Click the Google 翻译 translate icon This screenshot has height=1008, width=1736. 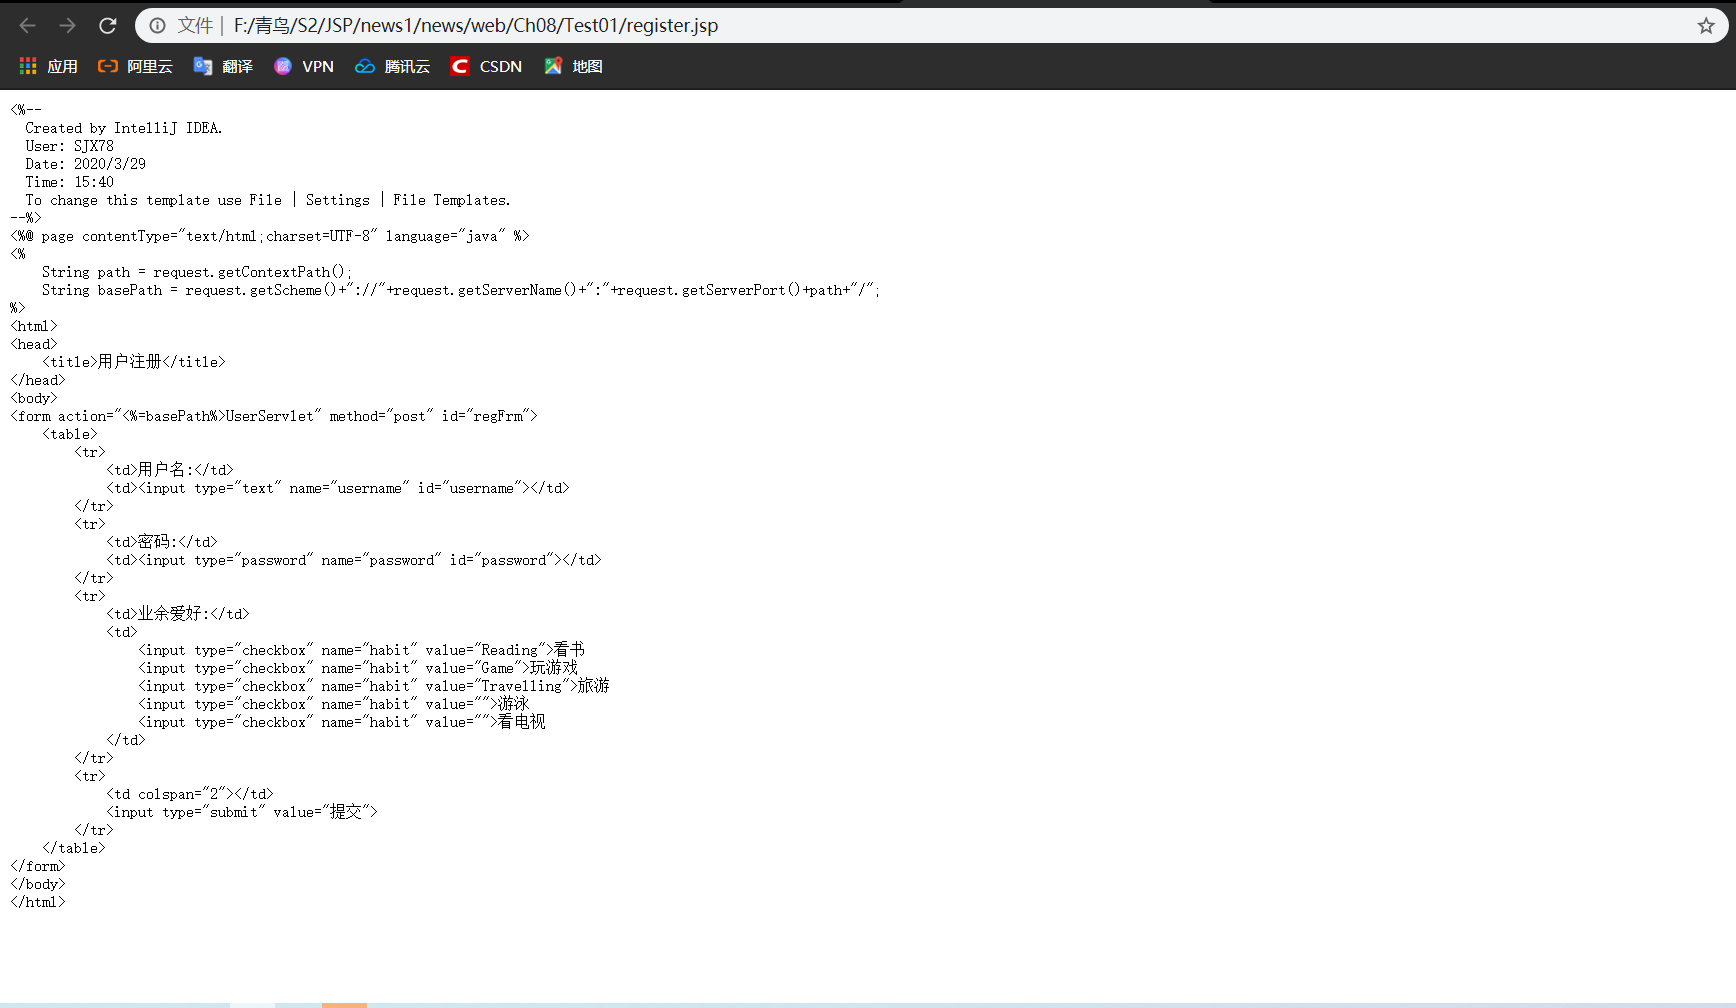point(200,66)
